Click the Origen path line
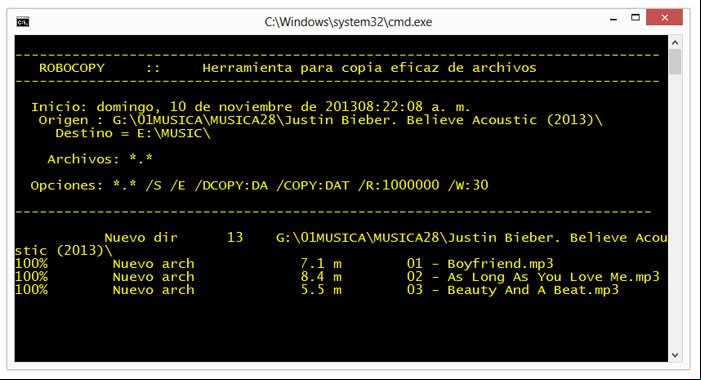This screenshot has height=380, width=701. [x=321, y=120]
